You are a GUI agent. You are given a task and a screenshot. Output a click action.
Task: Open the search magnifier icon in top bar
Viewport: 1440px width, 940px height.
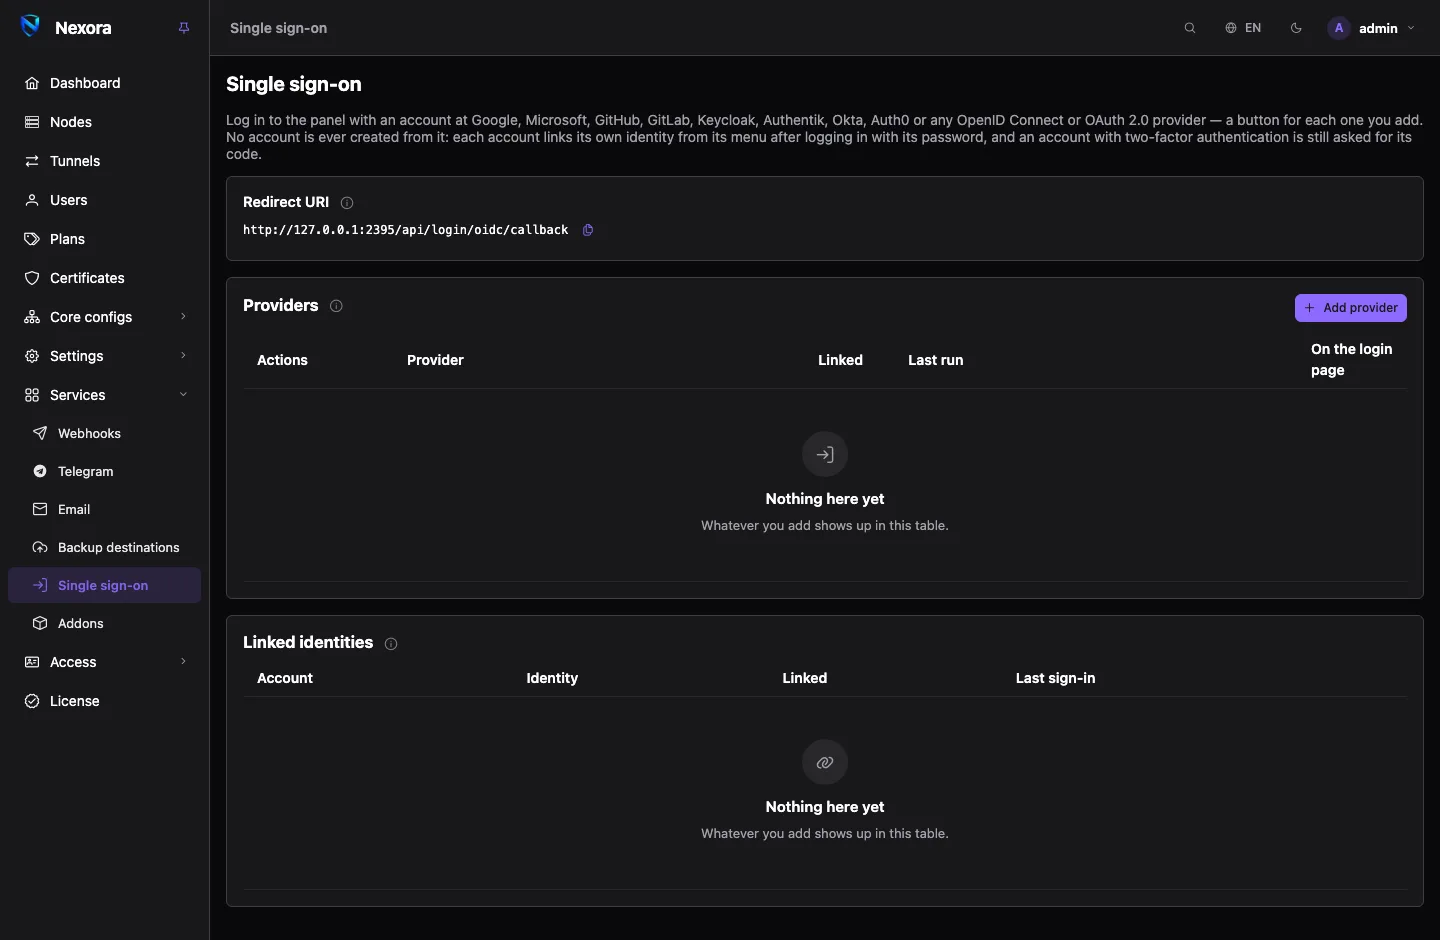1190,28
